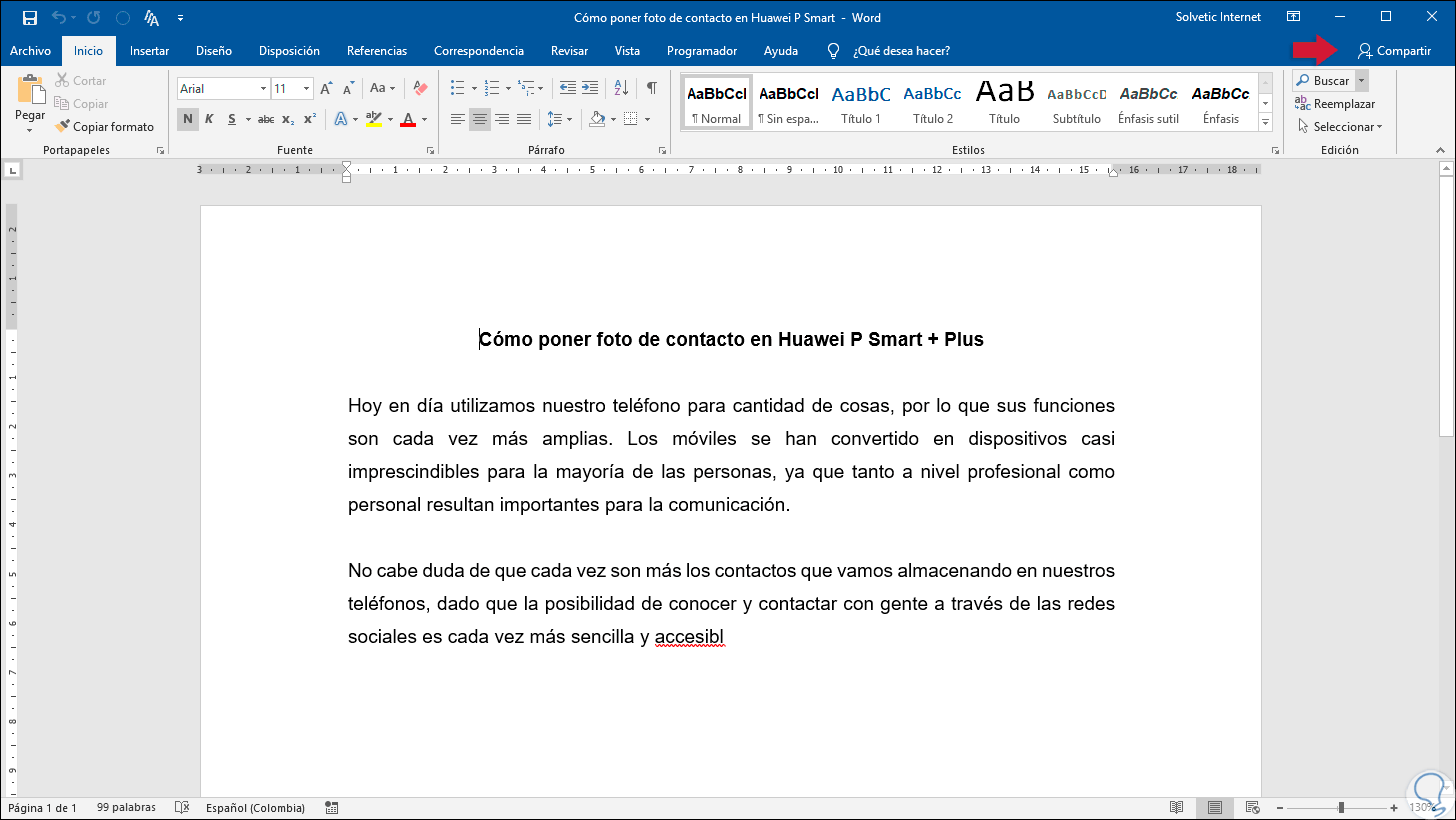
Task: Click Copiar formato format painter
Action: click(105, 127)
